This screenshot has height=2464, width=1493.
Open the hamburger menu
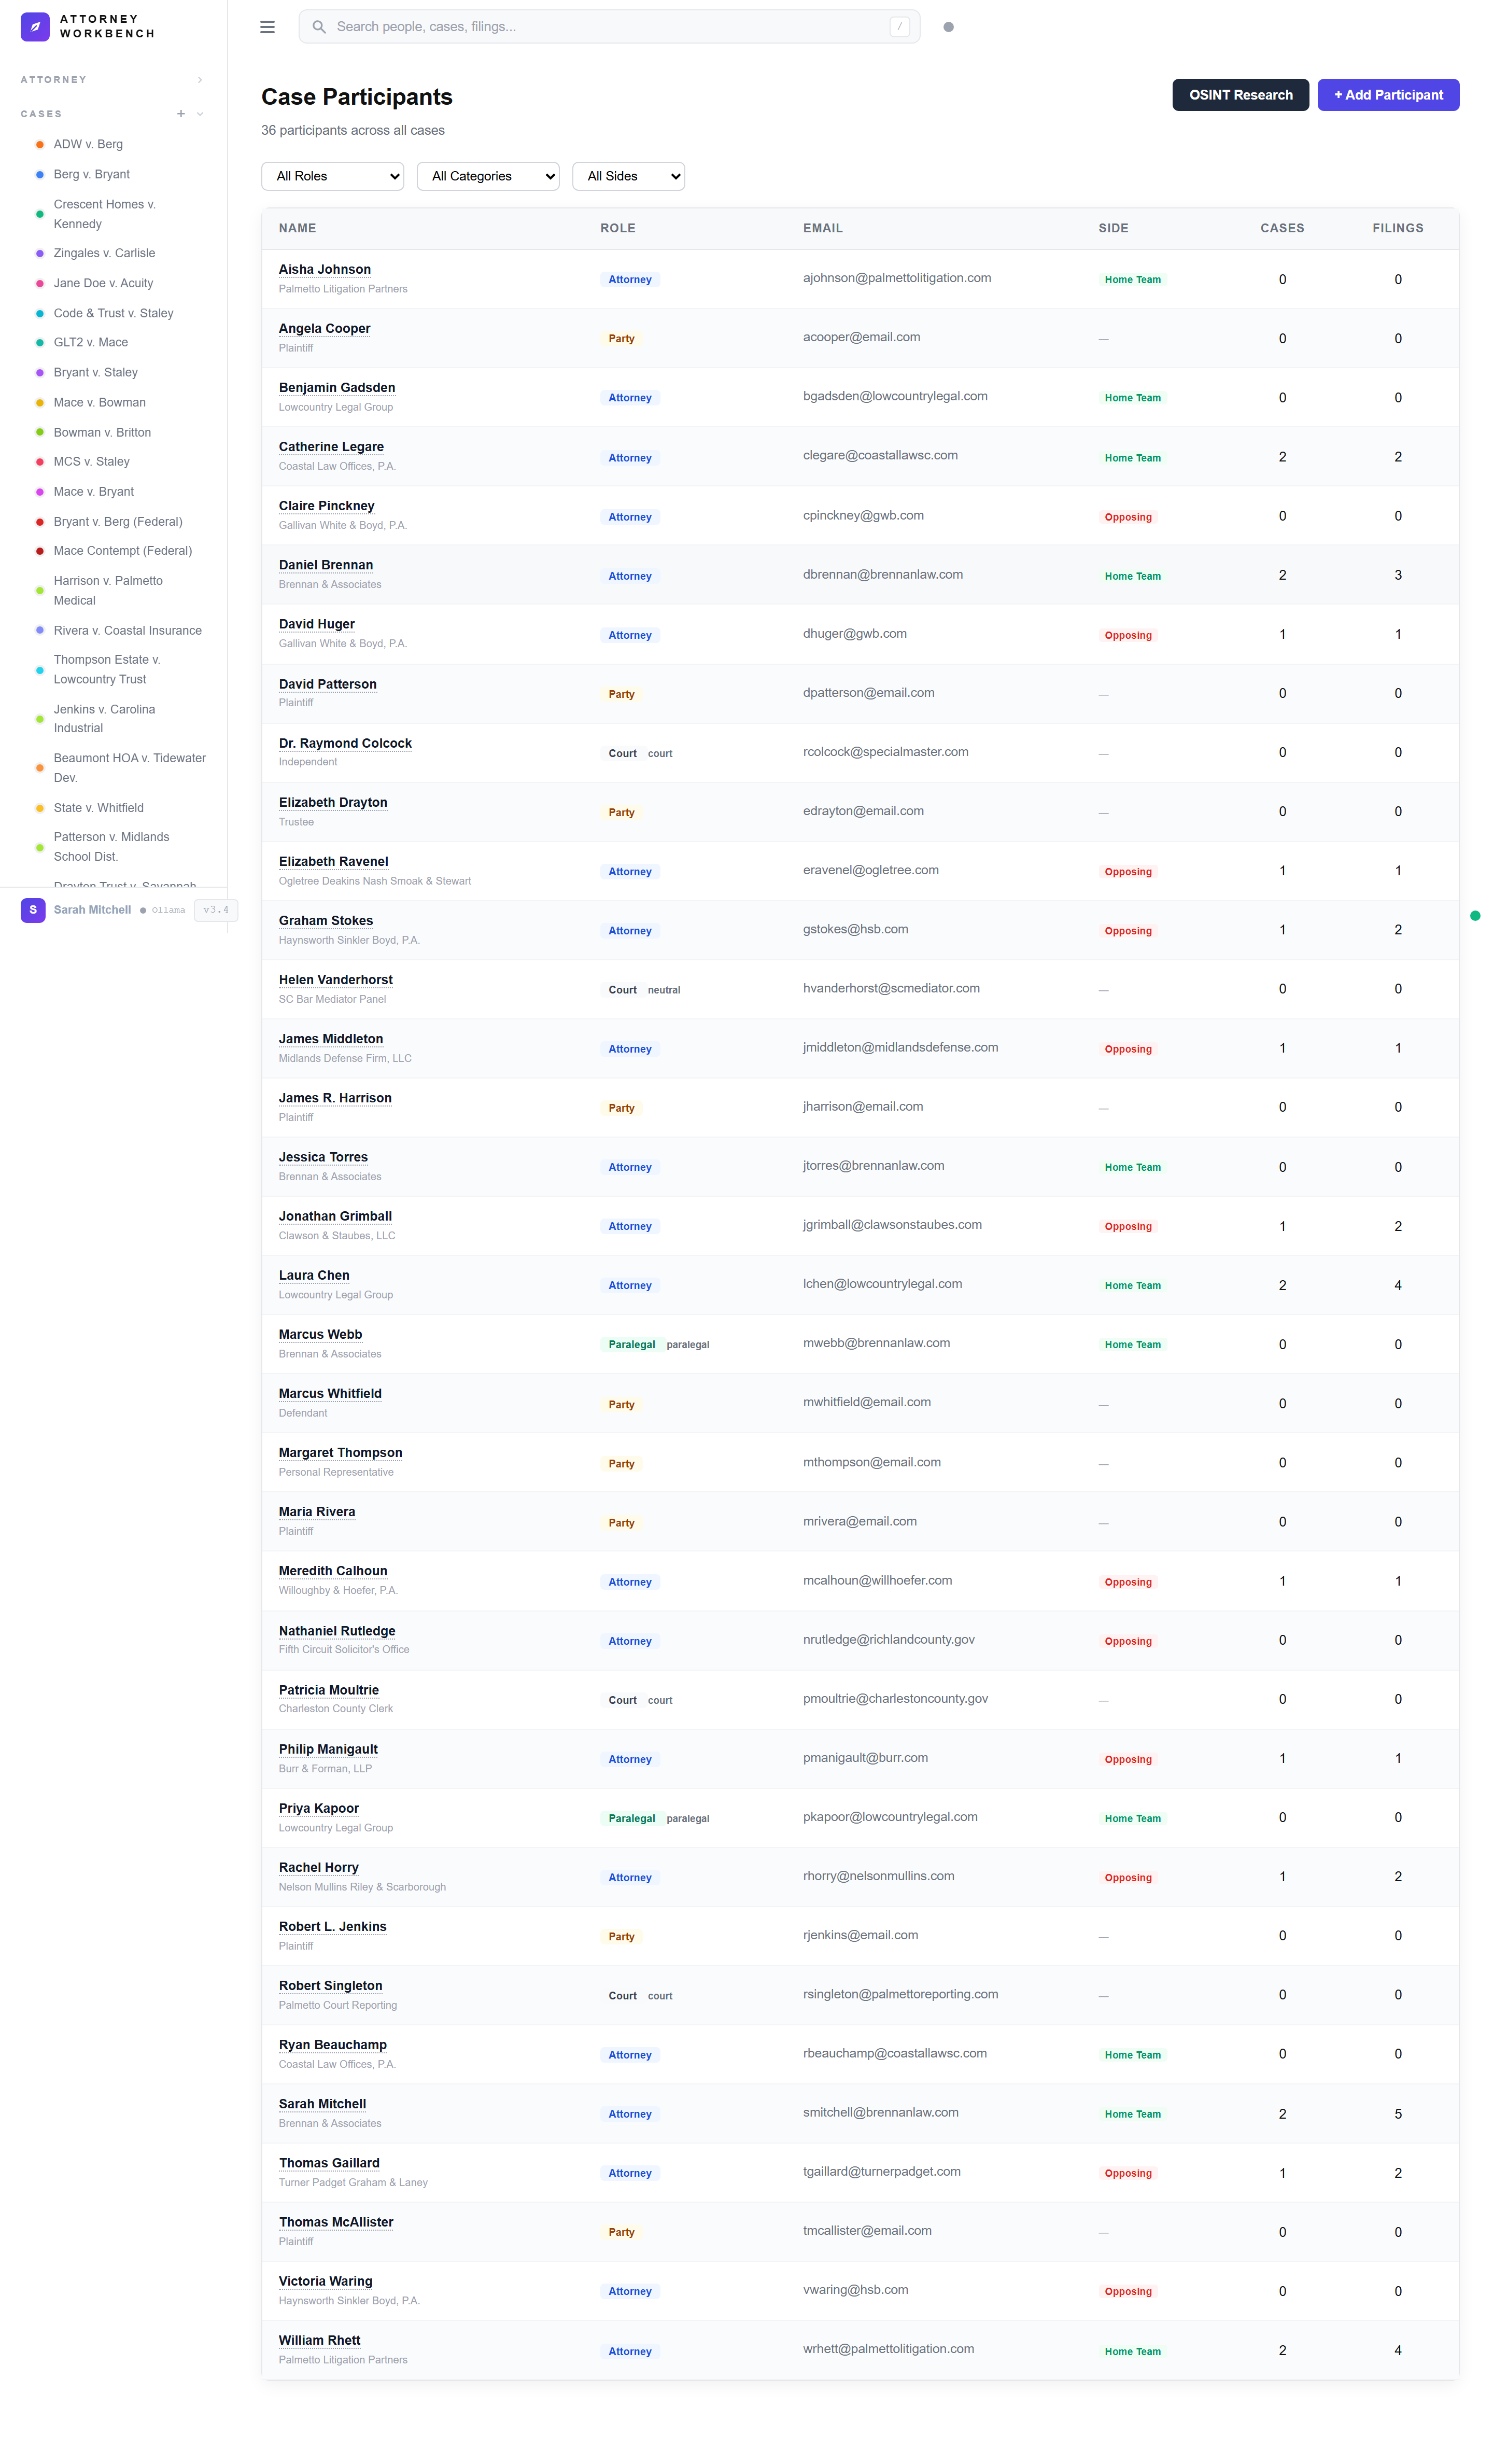click(267, 27)
